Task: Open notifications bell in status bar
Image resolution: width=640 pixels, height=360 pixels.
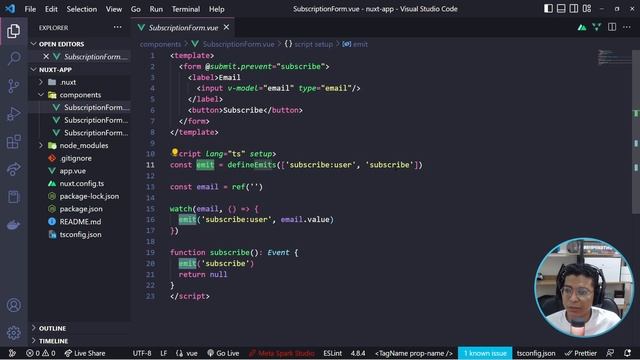Action: pyautogui.click(x=627, y=353)
